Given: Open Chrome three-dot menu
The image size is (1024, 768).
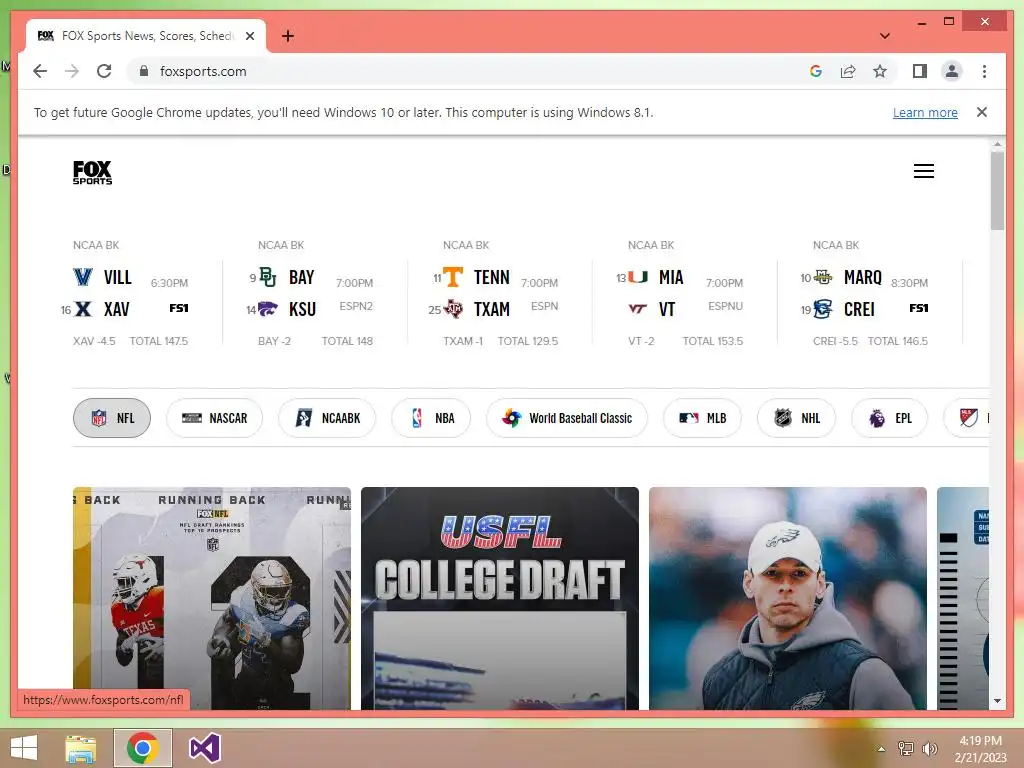Looking at the screenshot, I should pos(984,71).
